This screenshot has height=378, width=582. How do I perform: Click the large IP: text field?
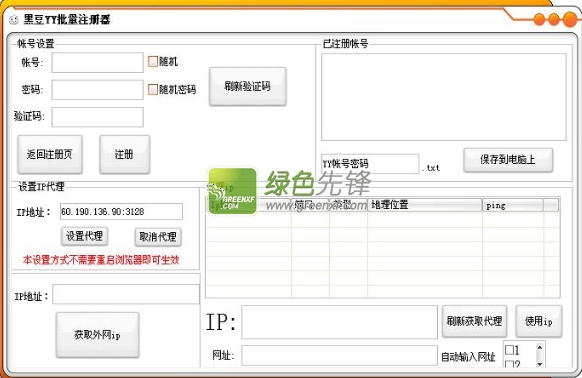339,322
